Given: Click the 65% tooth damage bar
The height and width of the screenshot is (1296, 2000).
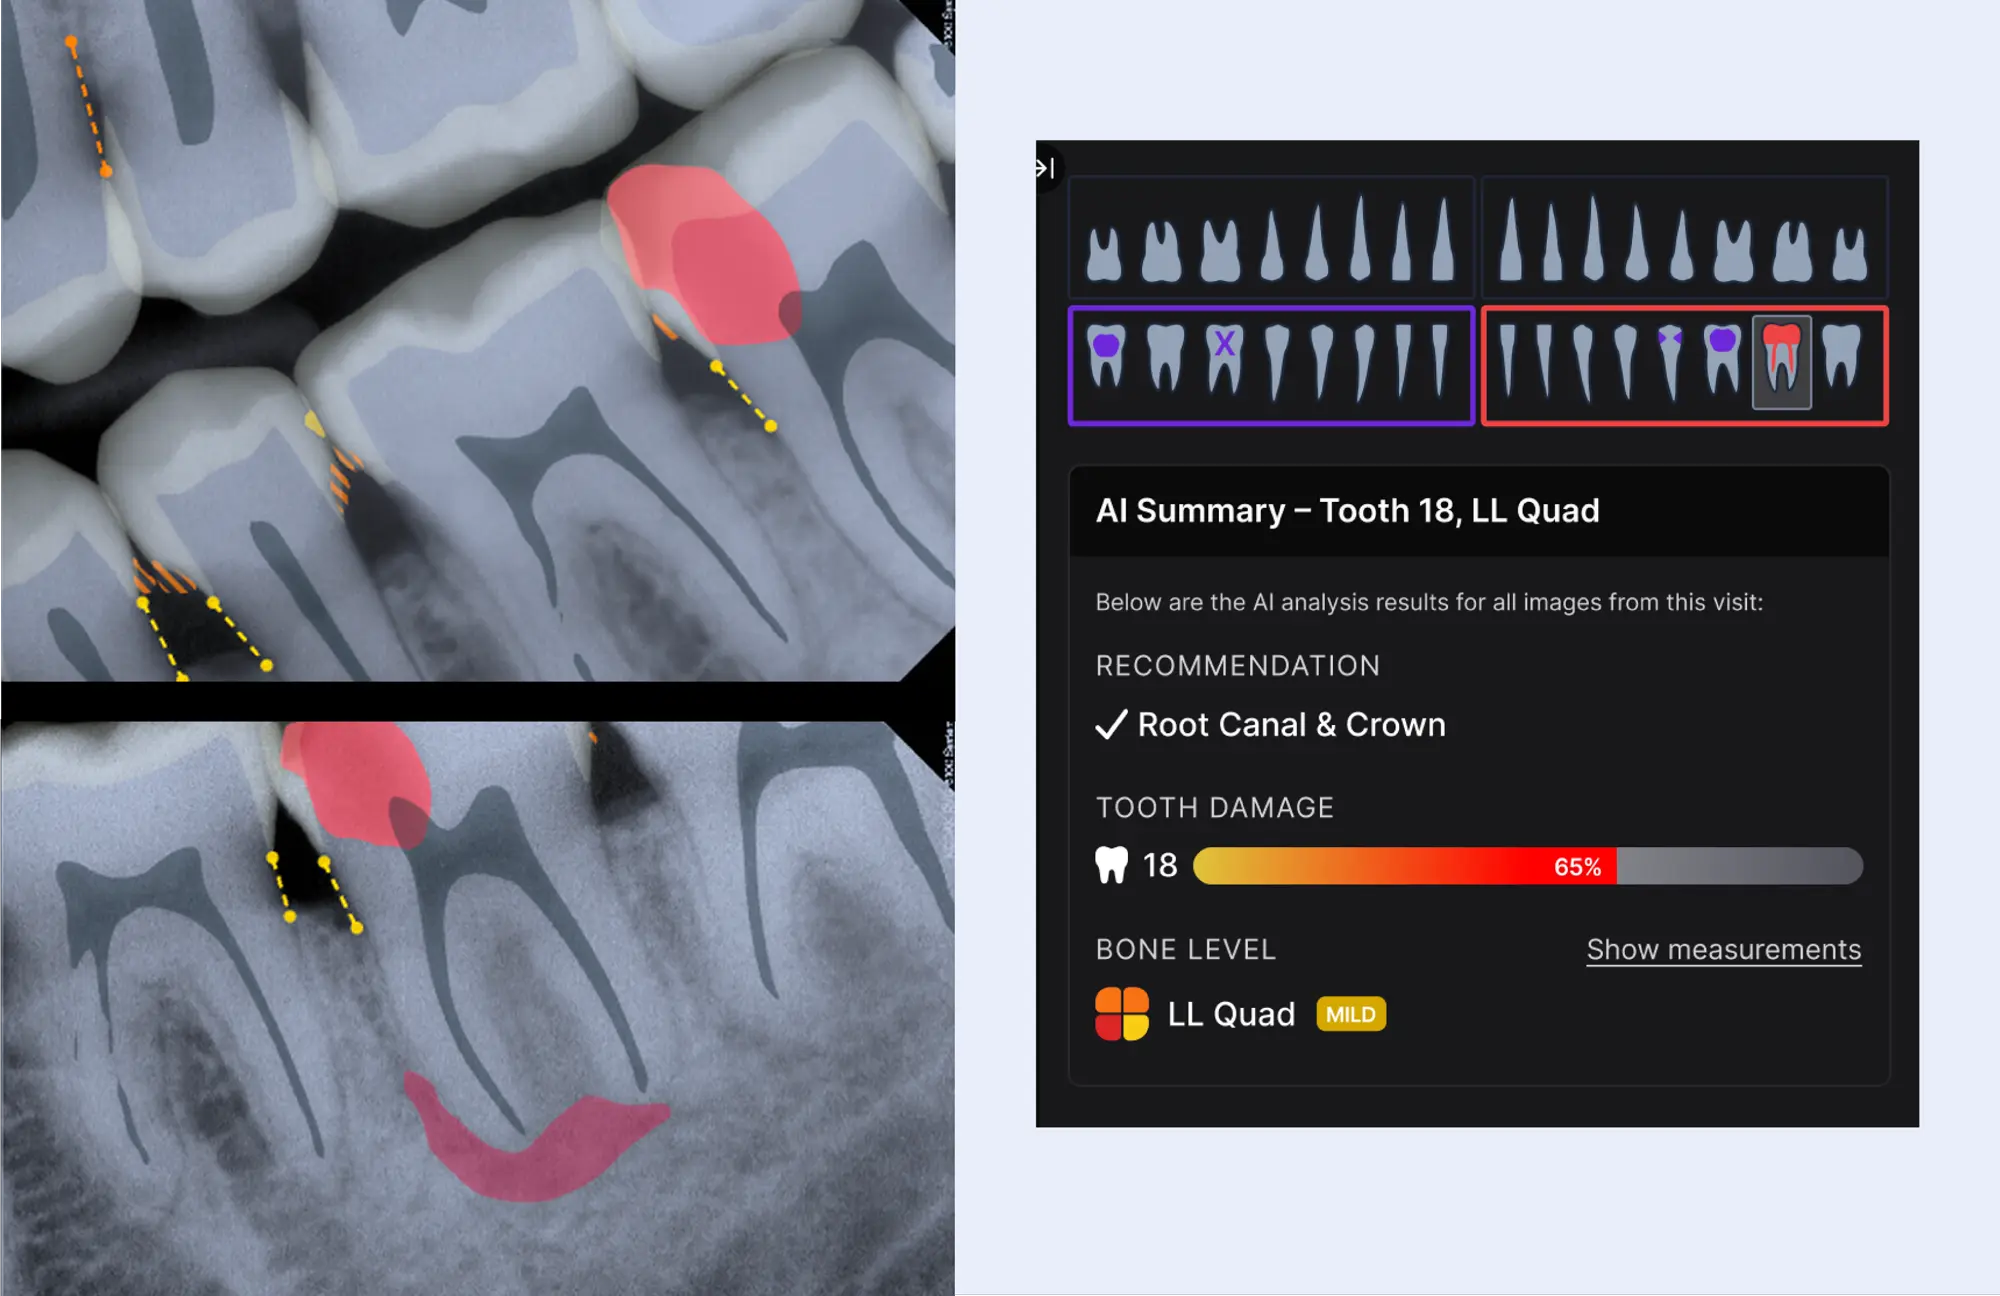Looking at the screenshot, I should (x=1528, y=866).
